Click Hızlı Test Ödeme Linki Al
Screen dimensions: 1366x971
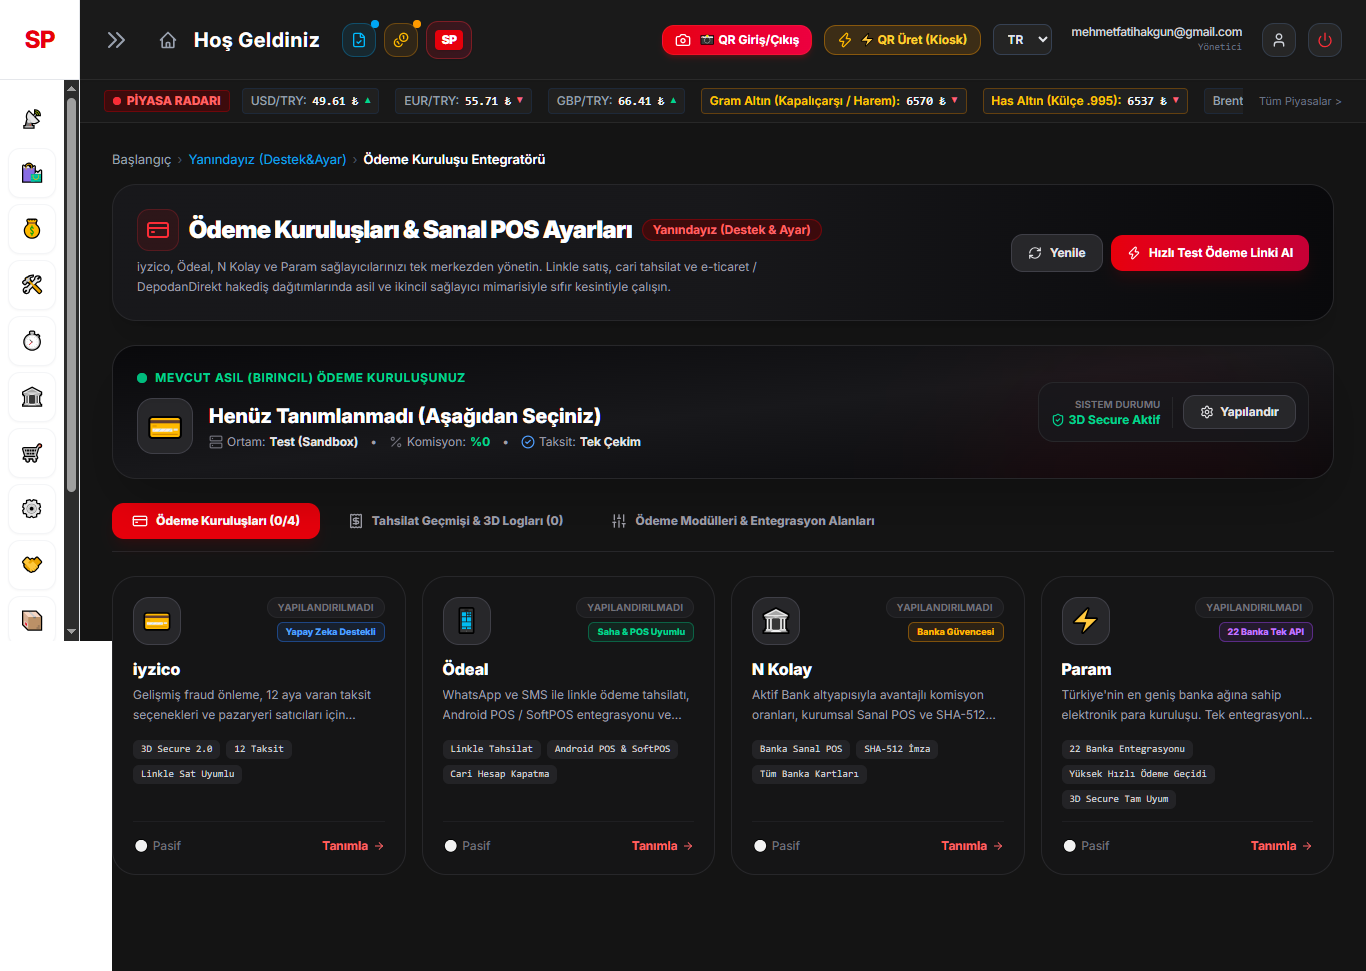[1210, 253]
